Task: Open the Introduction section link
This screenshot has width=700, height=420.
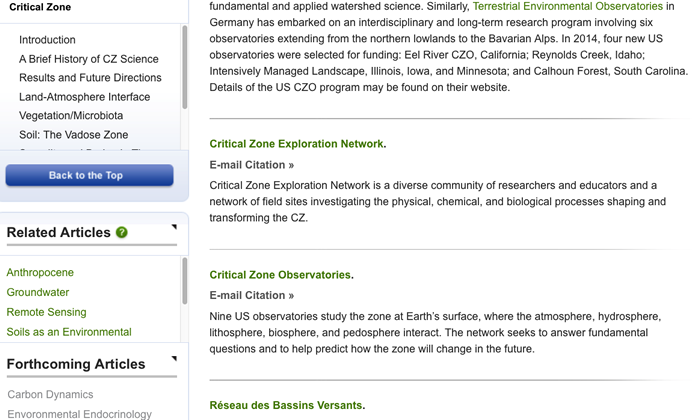Action: pos(47,40)
